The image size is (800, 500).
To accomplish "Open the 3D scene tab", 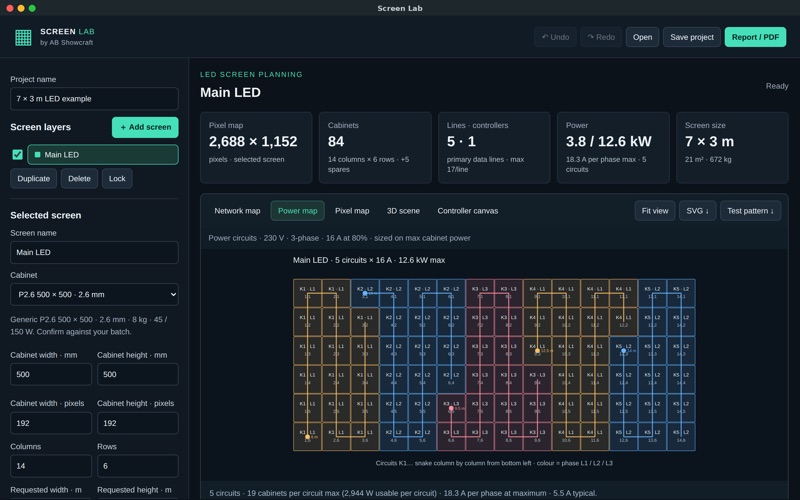I will (403, 211).
